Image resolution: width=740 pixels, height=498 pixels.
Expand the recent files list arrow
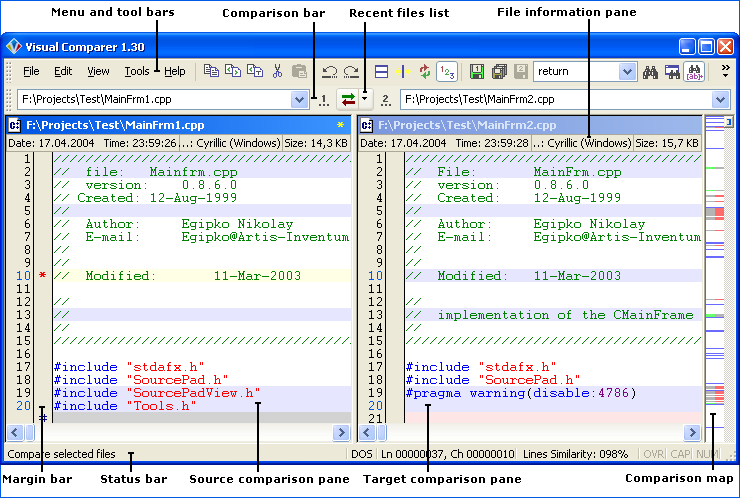tap(366, 99)
